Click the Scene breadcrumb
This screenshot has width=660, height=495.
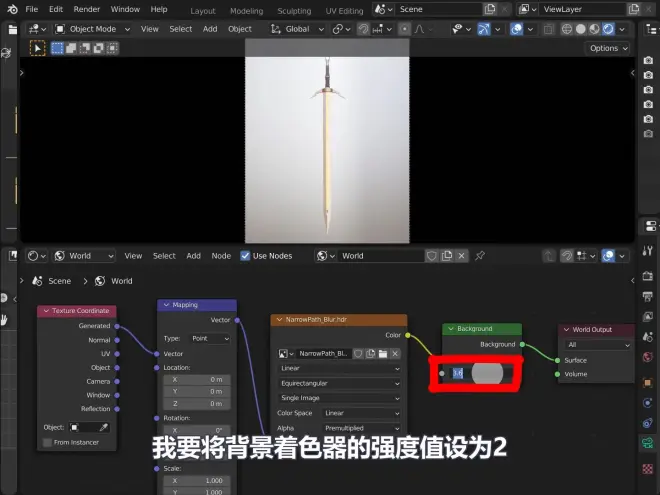click(x=59, y=281)
